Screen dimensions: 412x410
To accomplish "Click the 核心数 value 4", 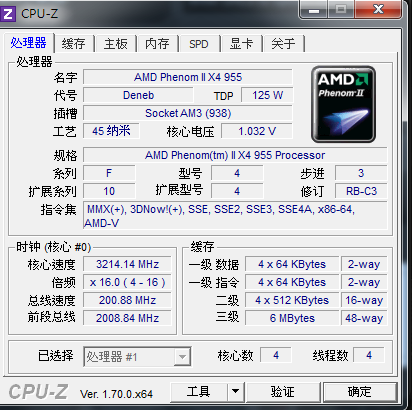I will tap(276, 355).
